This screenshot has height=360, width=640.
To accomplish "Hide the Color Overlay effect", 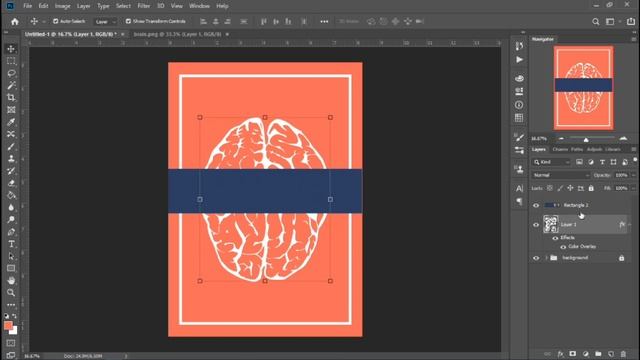I will pos(563,247).
